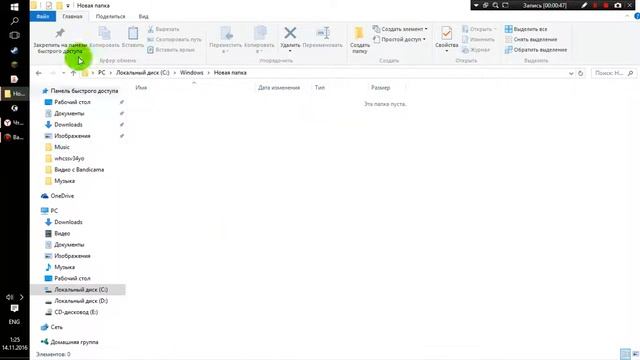Click the details view icon in status bar

(x=625, y=354)
